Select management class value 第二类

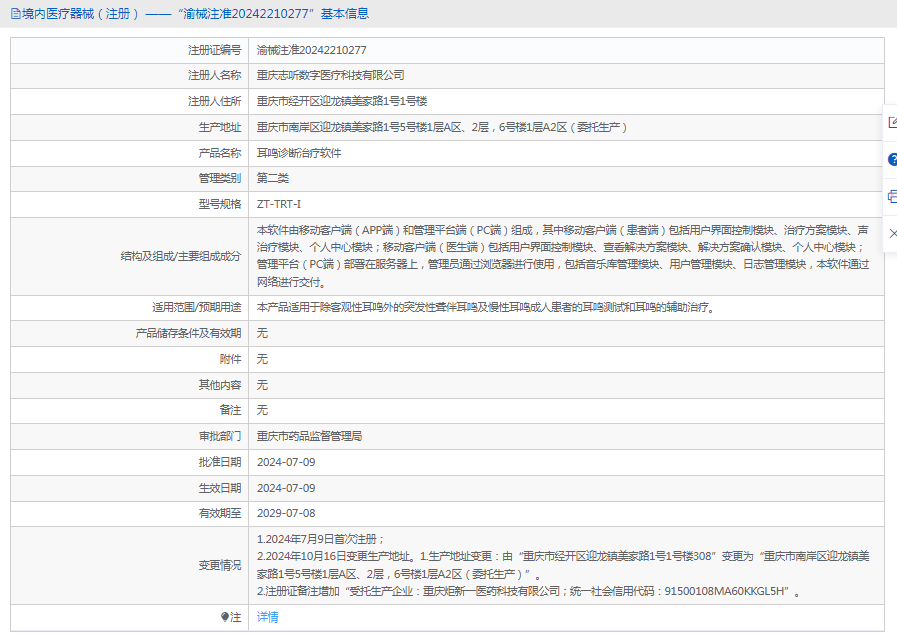click(272, 178)
